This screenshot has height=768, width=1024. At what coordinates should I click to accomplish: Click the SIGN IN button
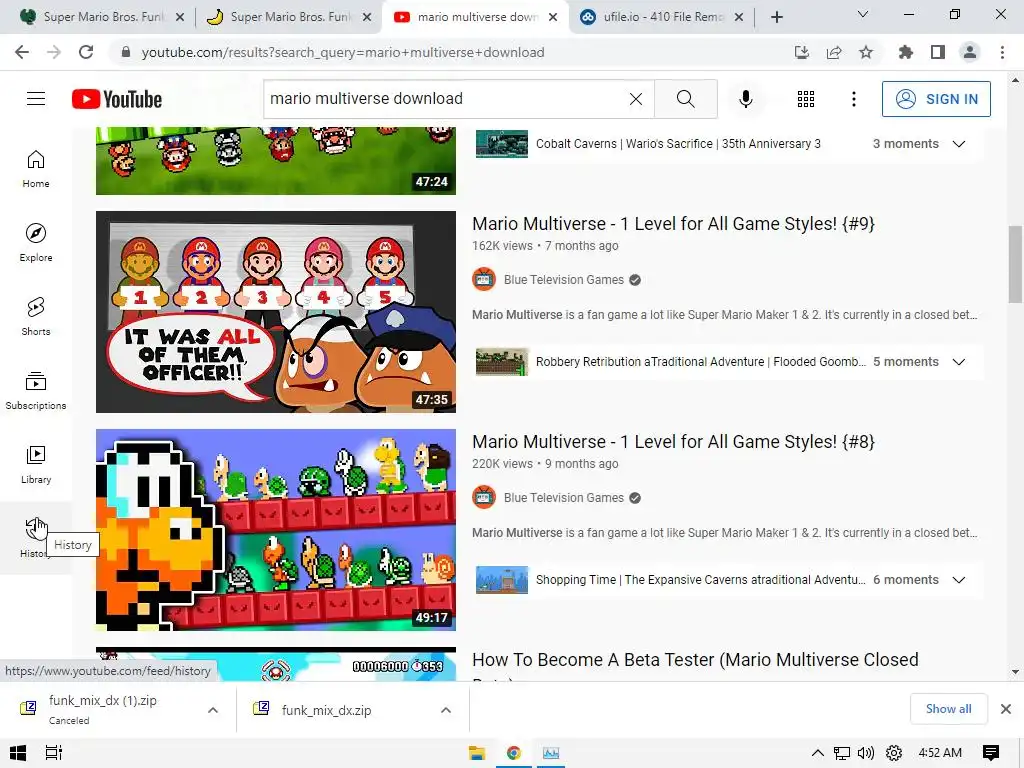[936, 99]
